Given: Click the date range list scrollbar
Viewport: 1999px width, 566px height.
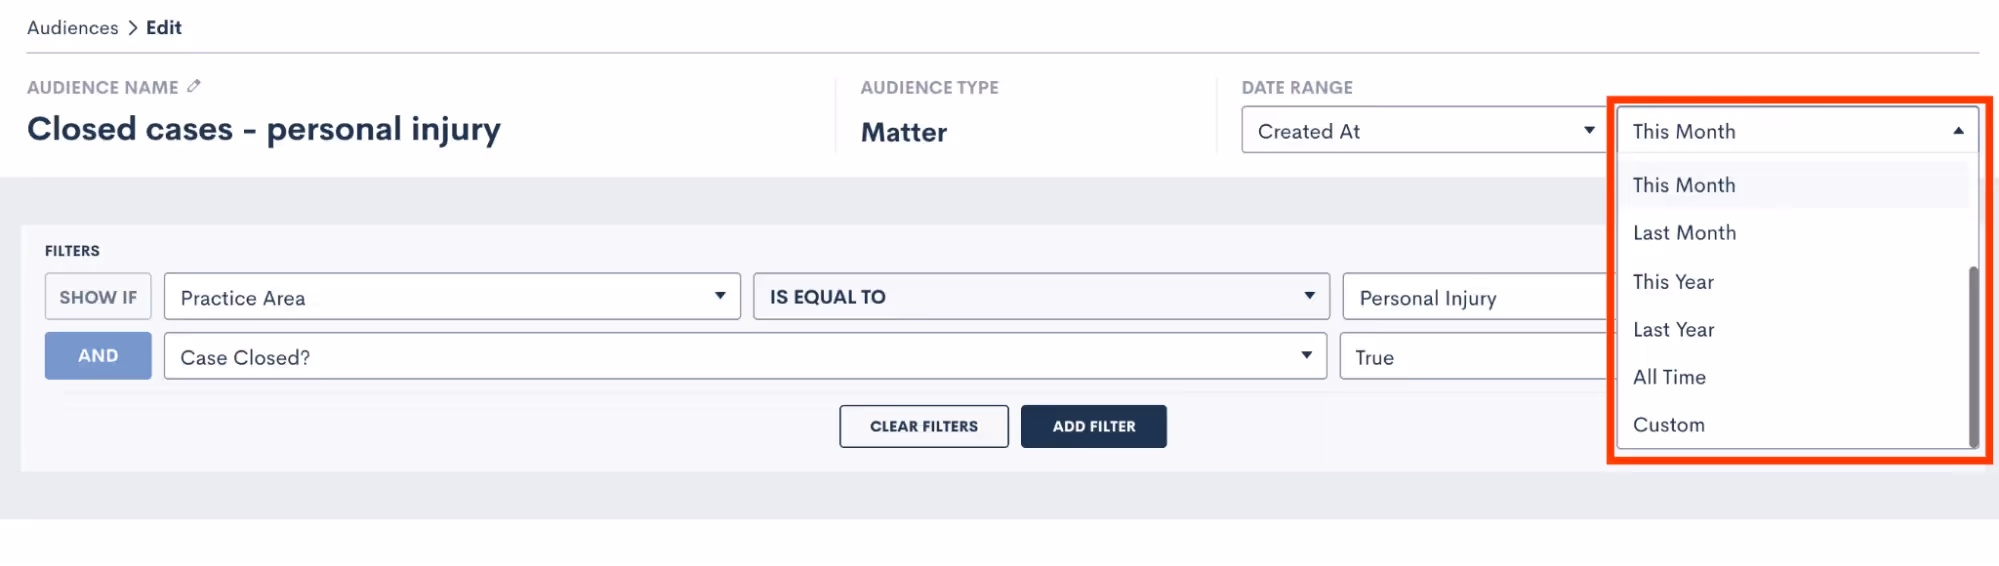Looking at the screenshot, I should click(x=1973, y=357).
